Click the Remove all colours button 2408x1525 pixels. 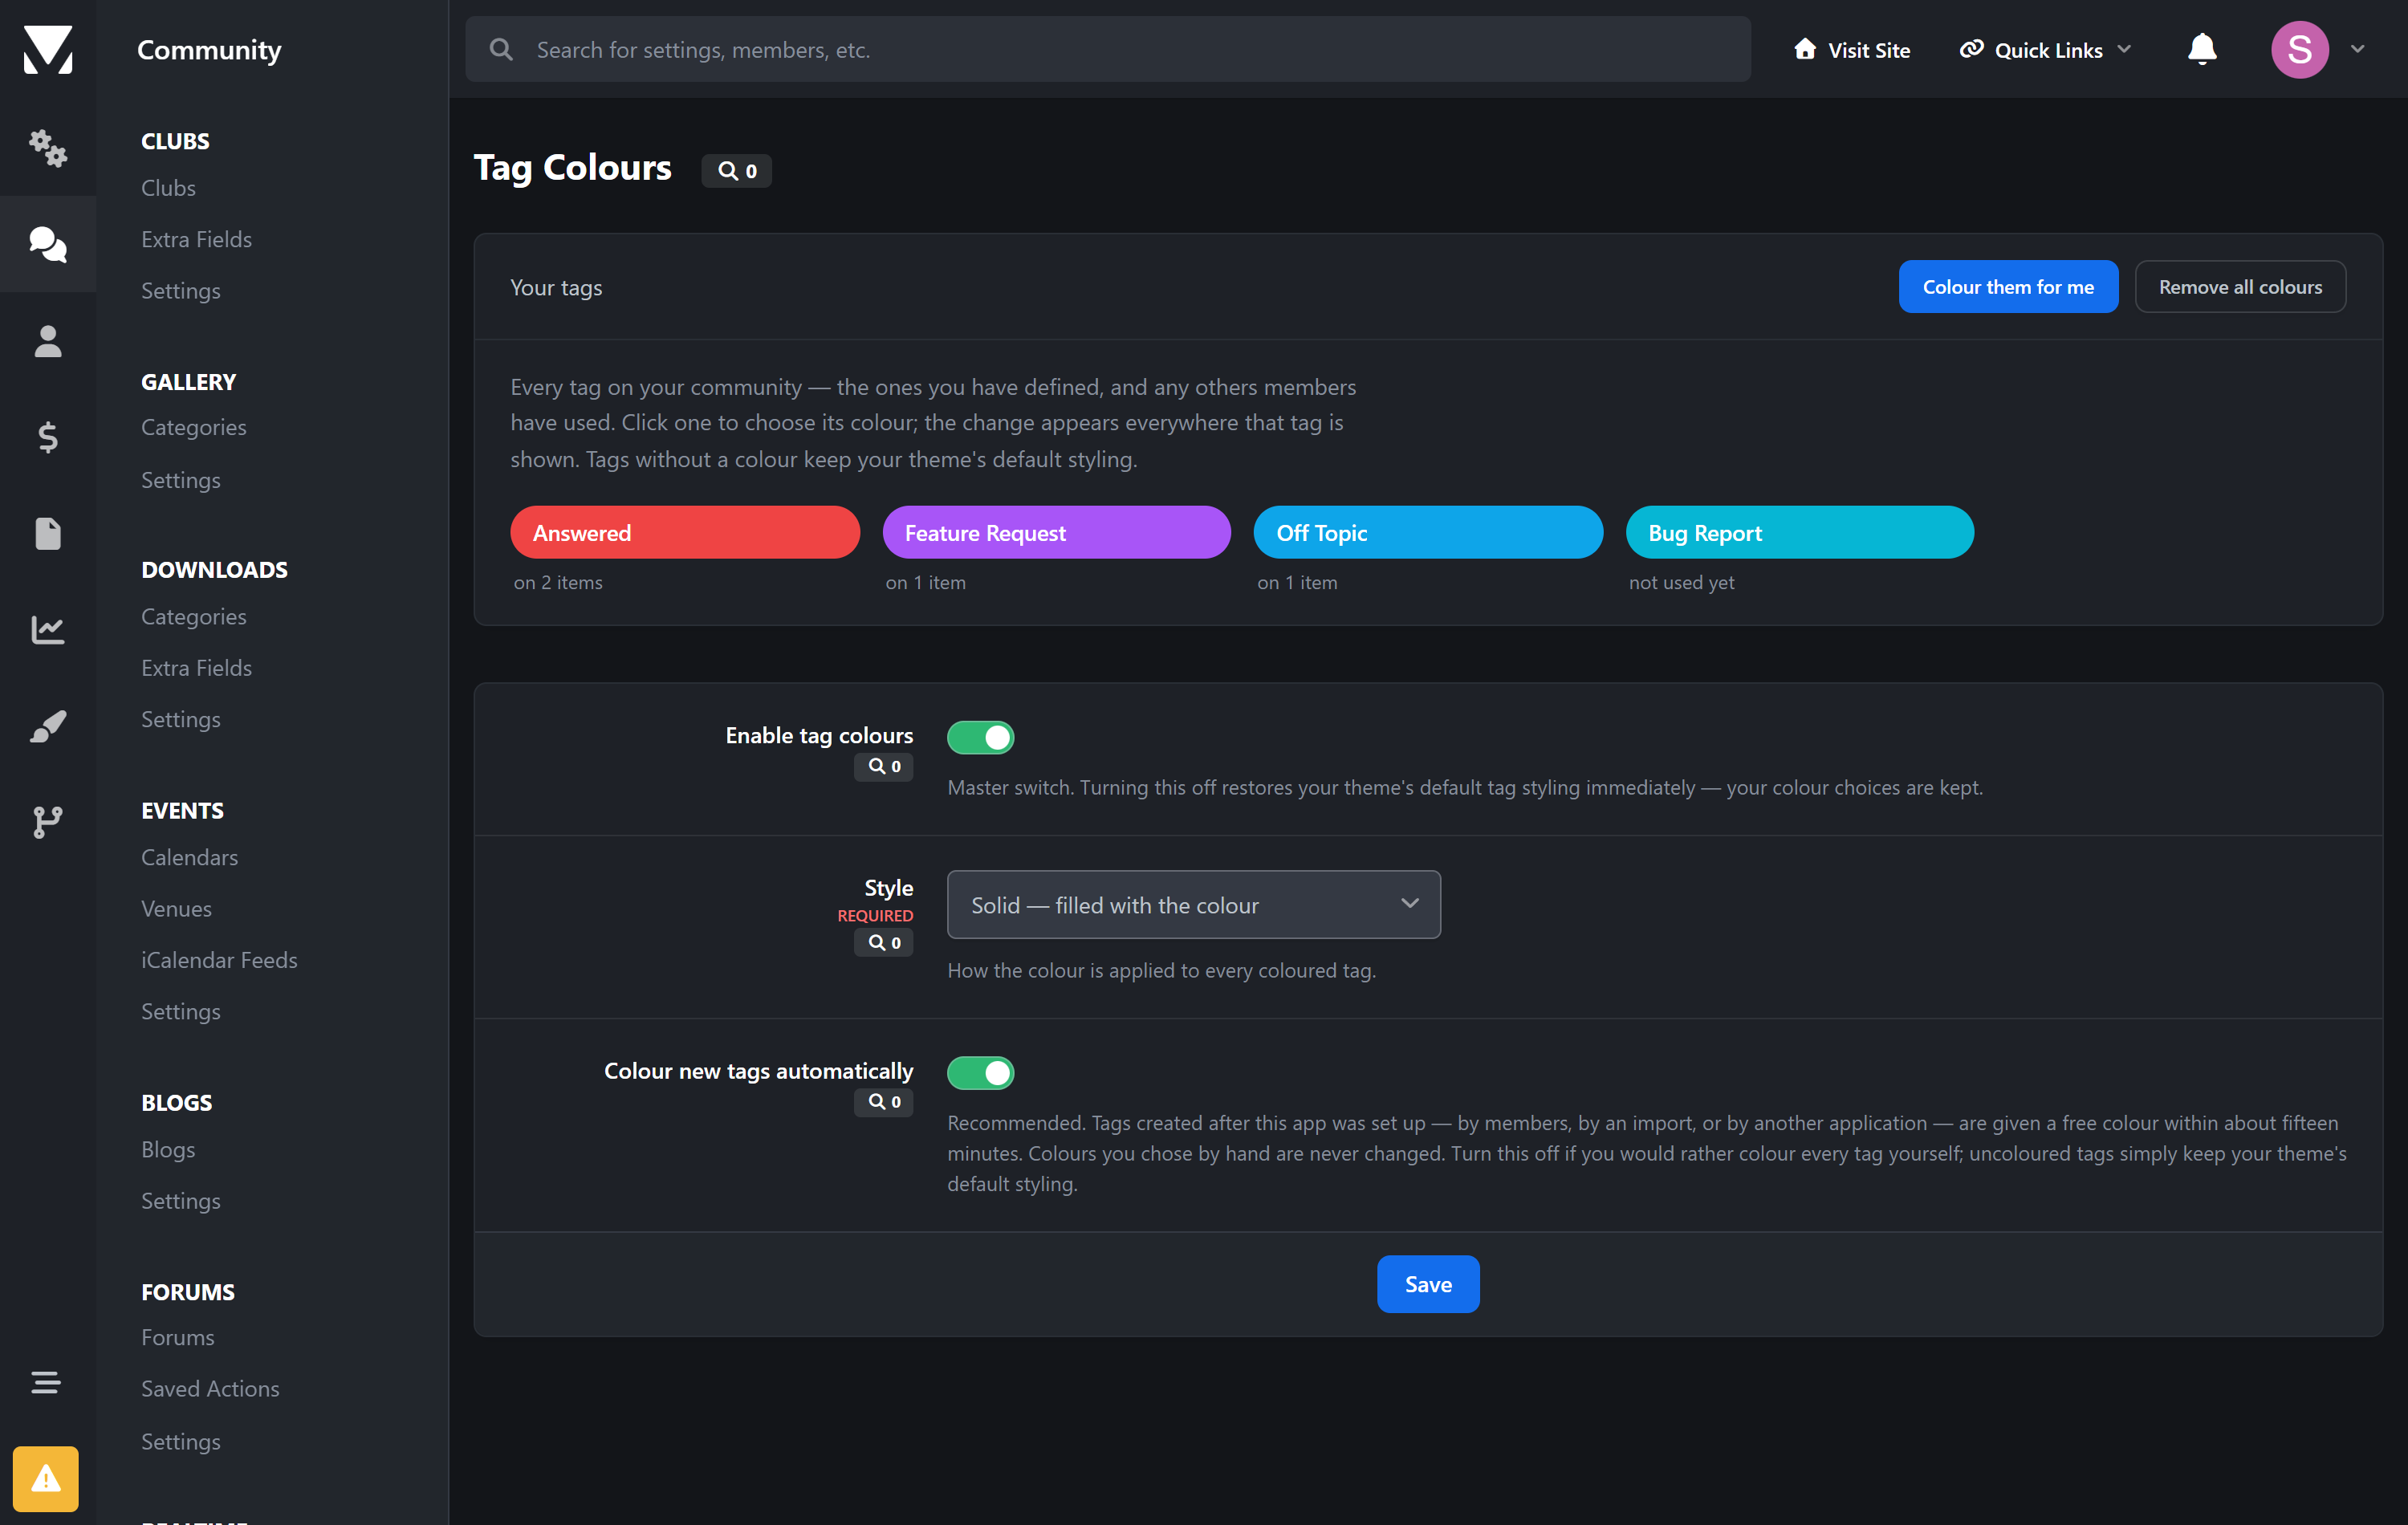[2240, 287]
